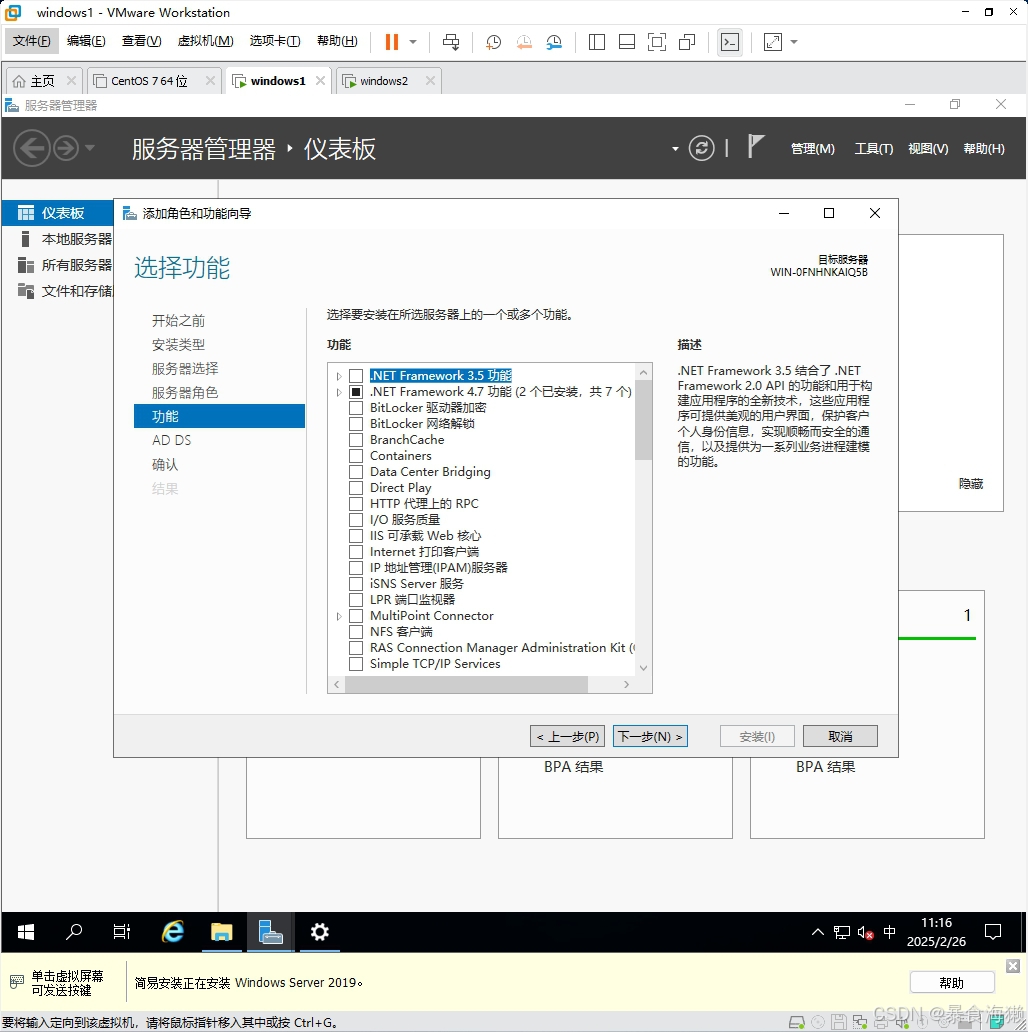Open the power options dropdown beside pause

point(413,42)
